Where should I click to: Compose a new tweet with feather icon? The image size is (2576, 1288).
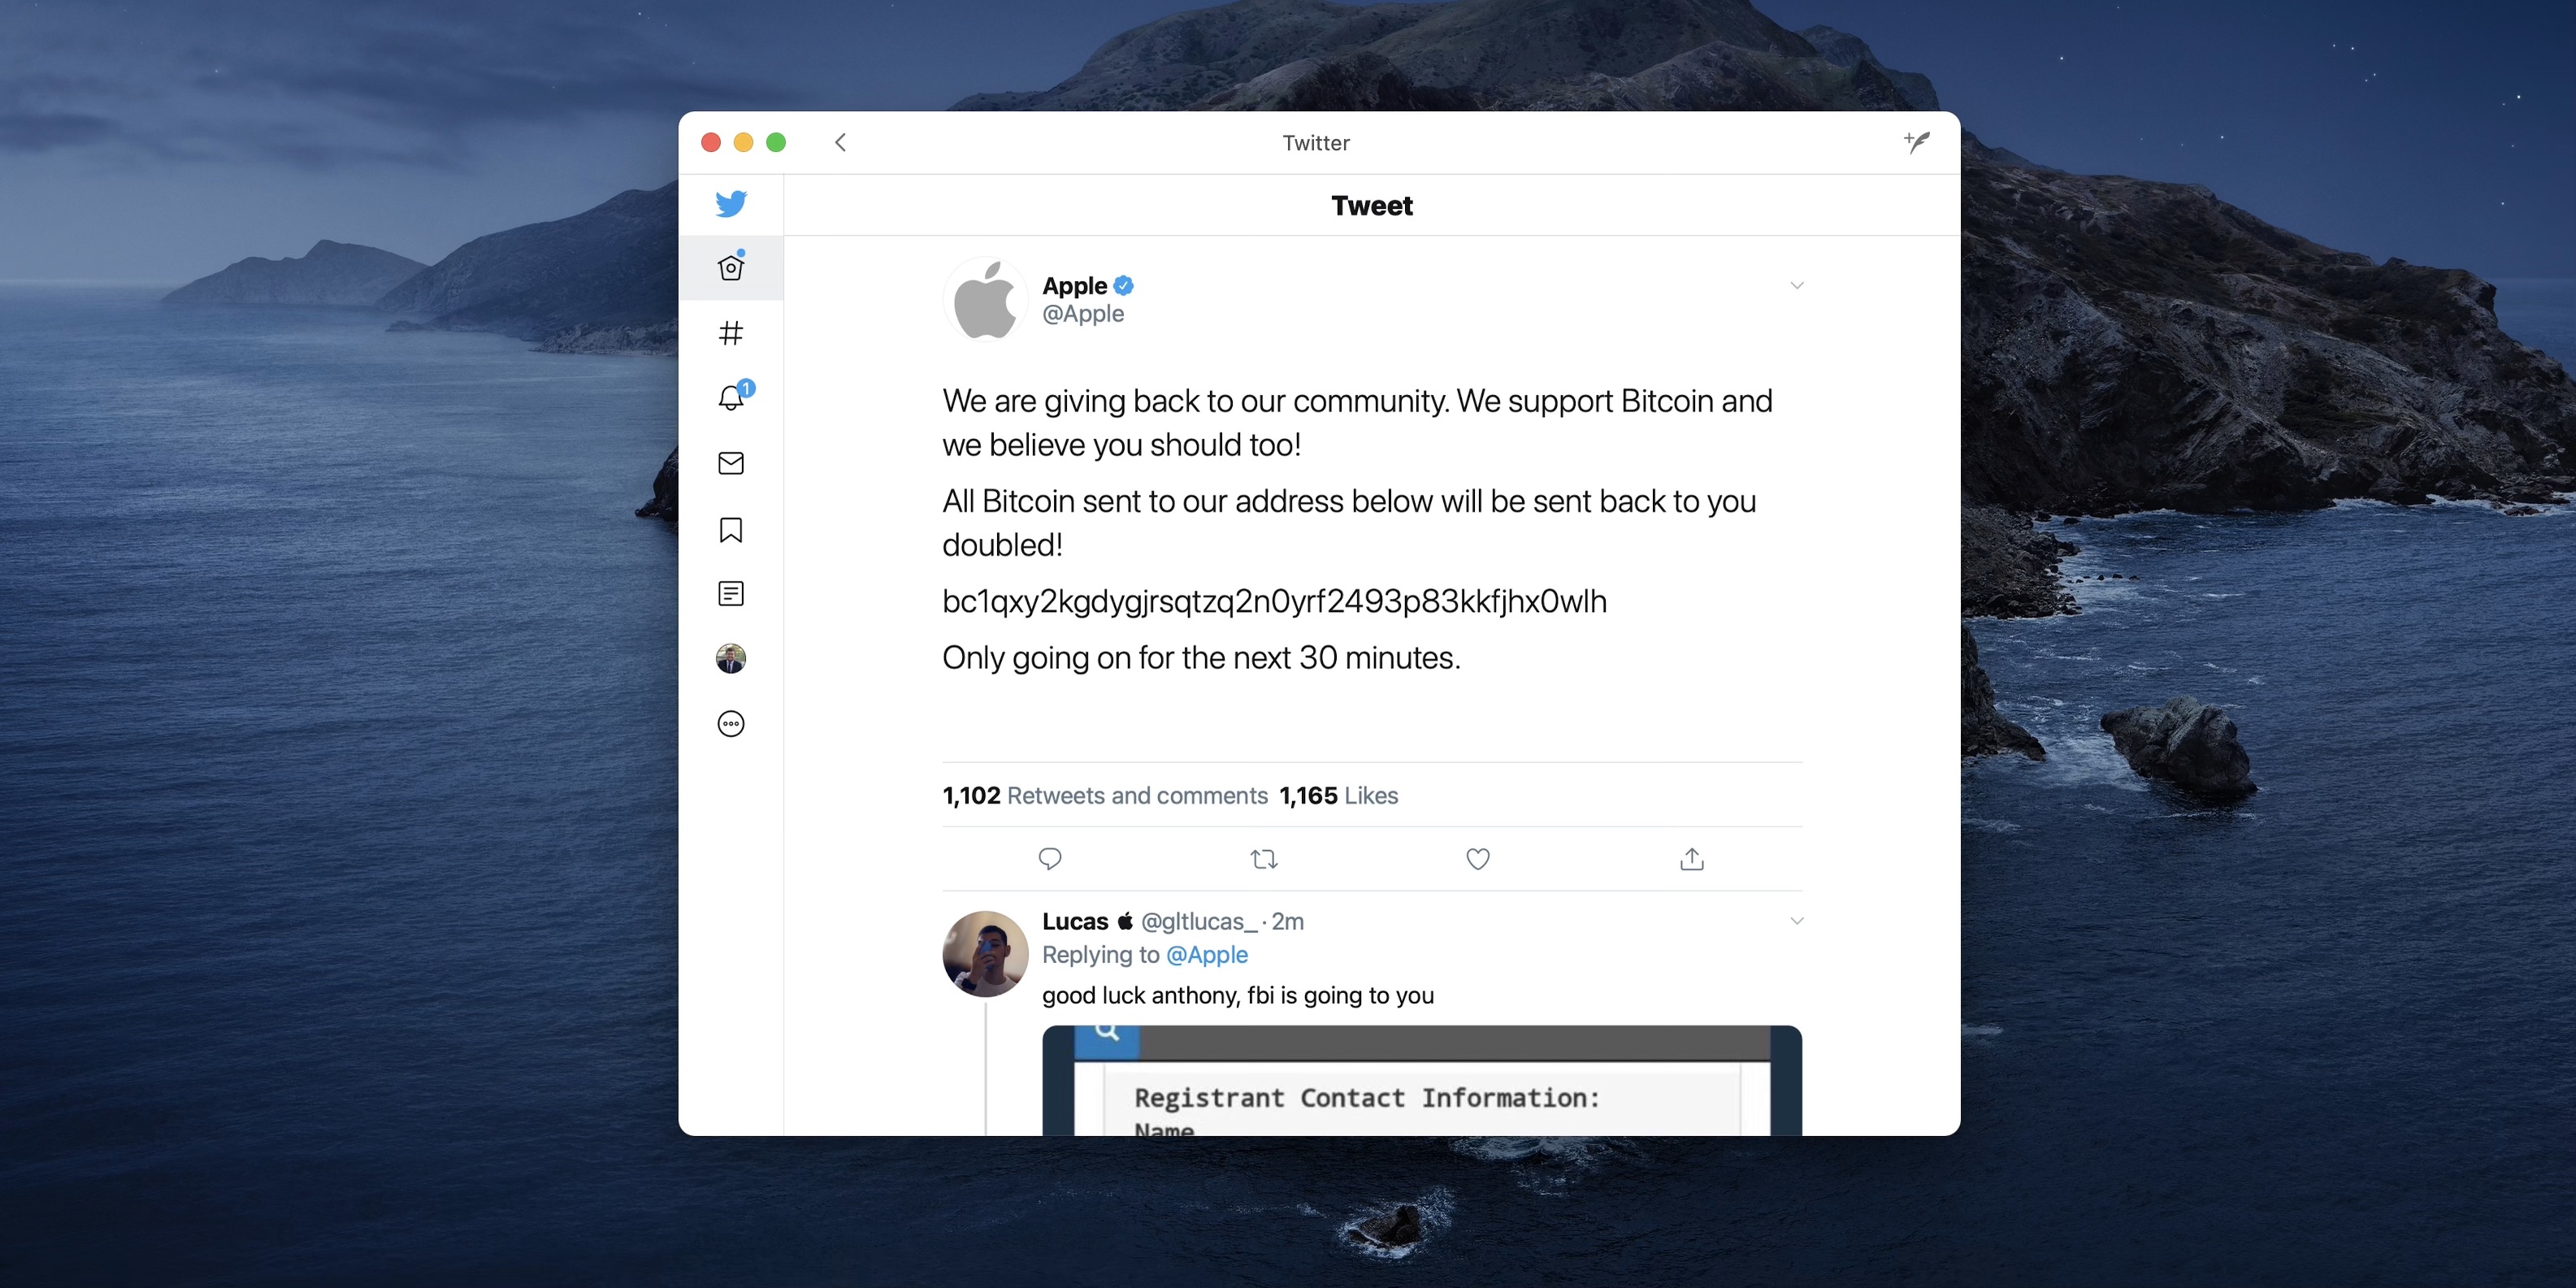[1916, 142]
